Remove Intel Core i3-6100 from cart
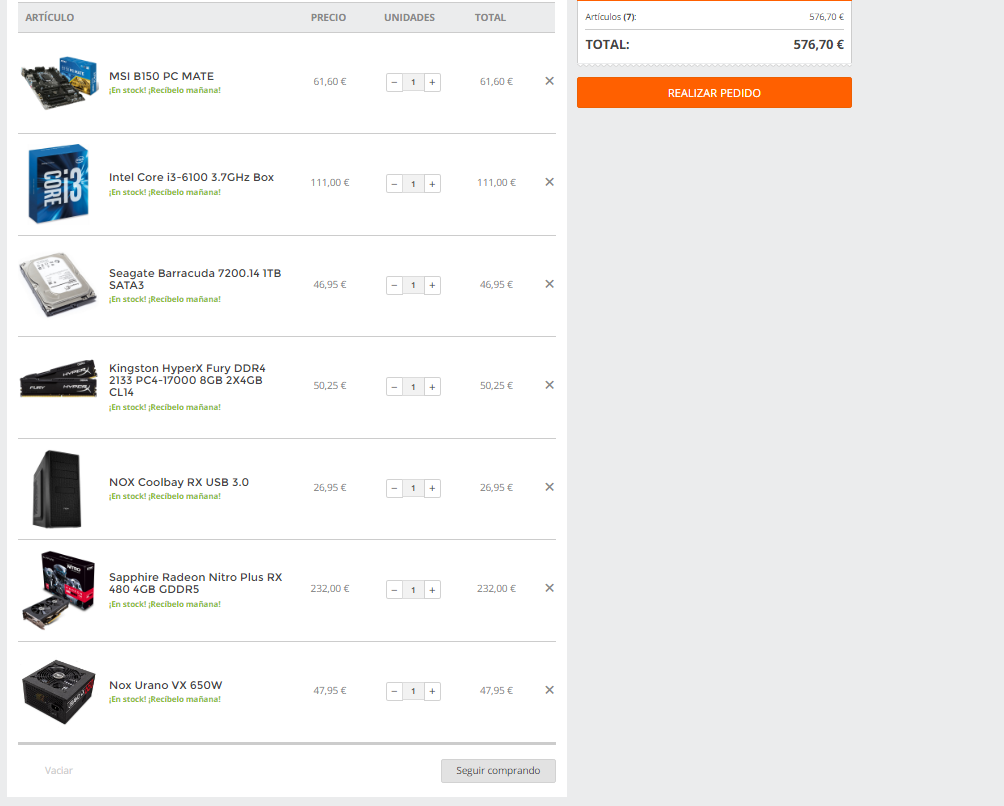Screen dimensions: 1004x806 click(x=549, y=182)
